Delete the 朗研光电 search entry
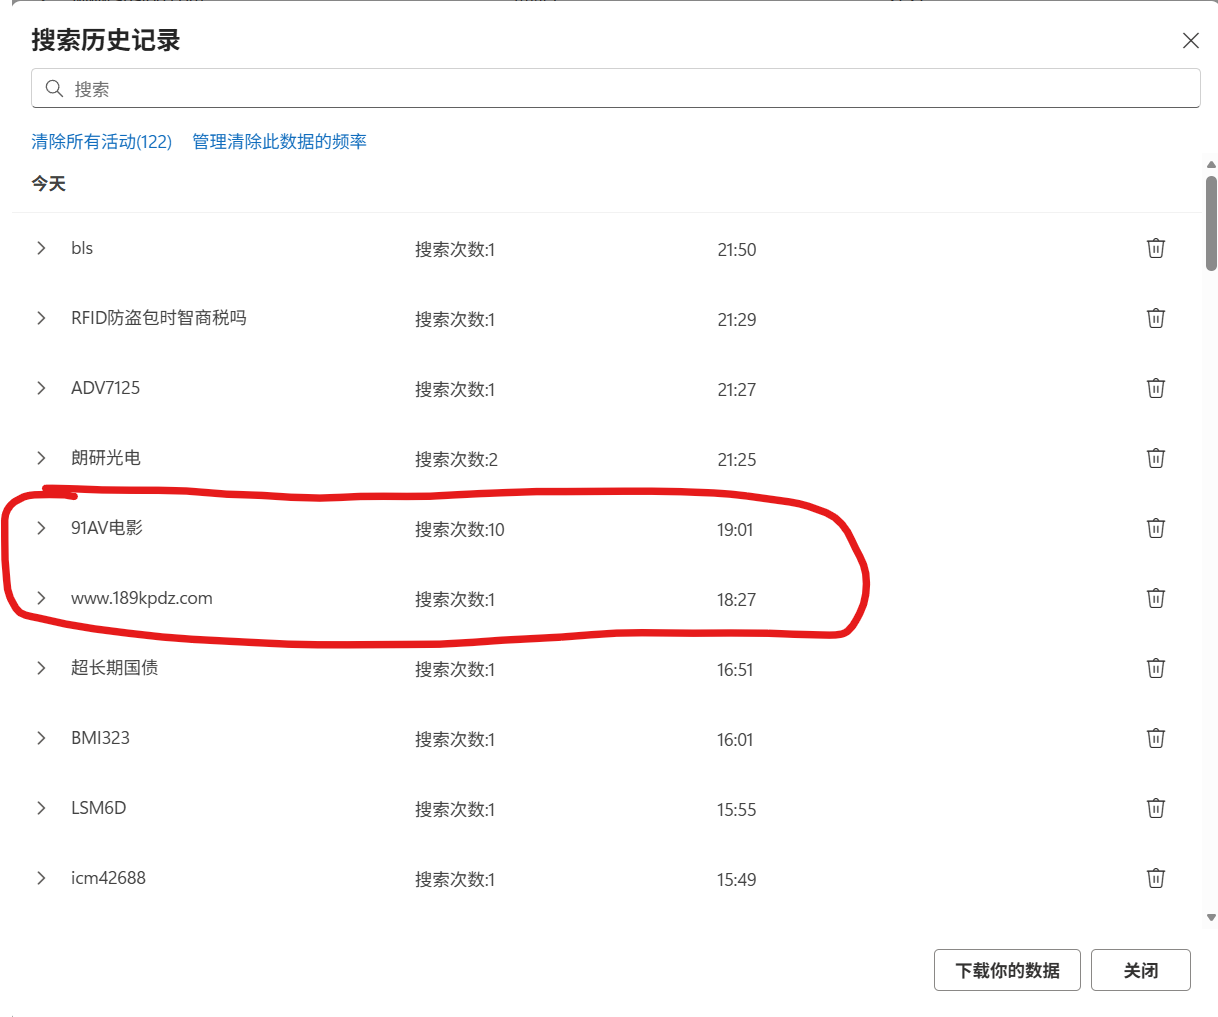This screenshot has height=1017, width=1218. pos(1155,458)
